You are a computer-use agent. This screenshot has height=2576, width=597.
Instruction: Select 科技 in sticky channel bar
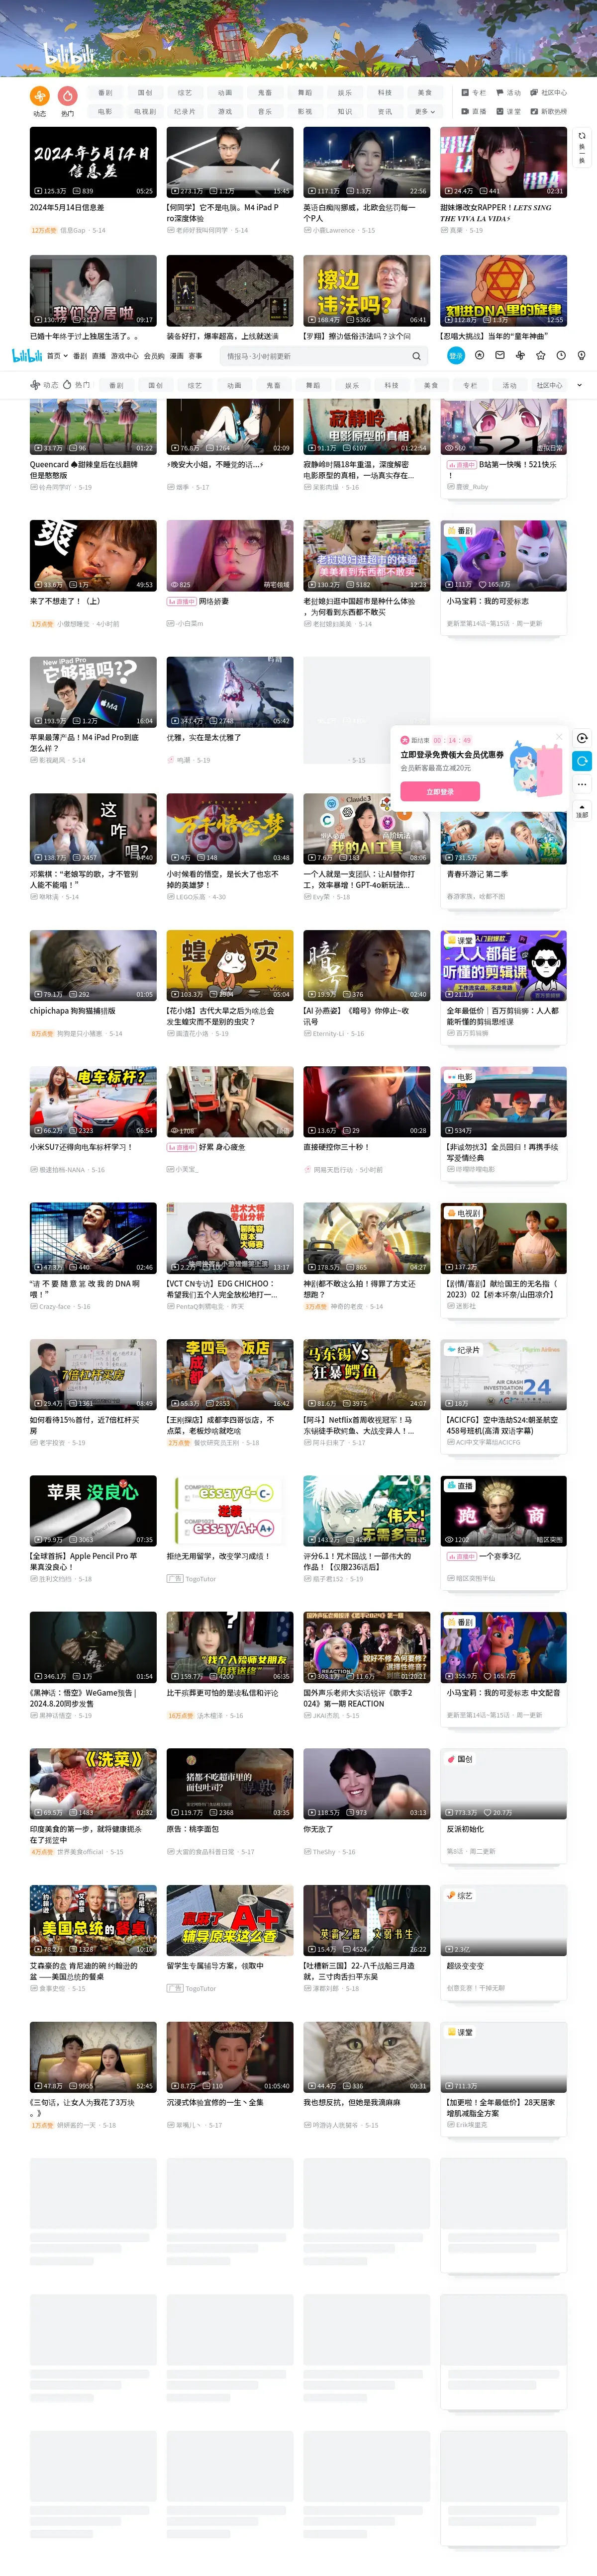pyautogui.click(x=391, y=385)
